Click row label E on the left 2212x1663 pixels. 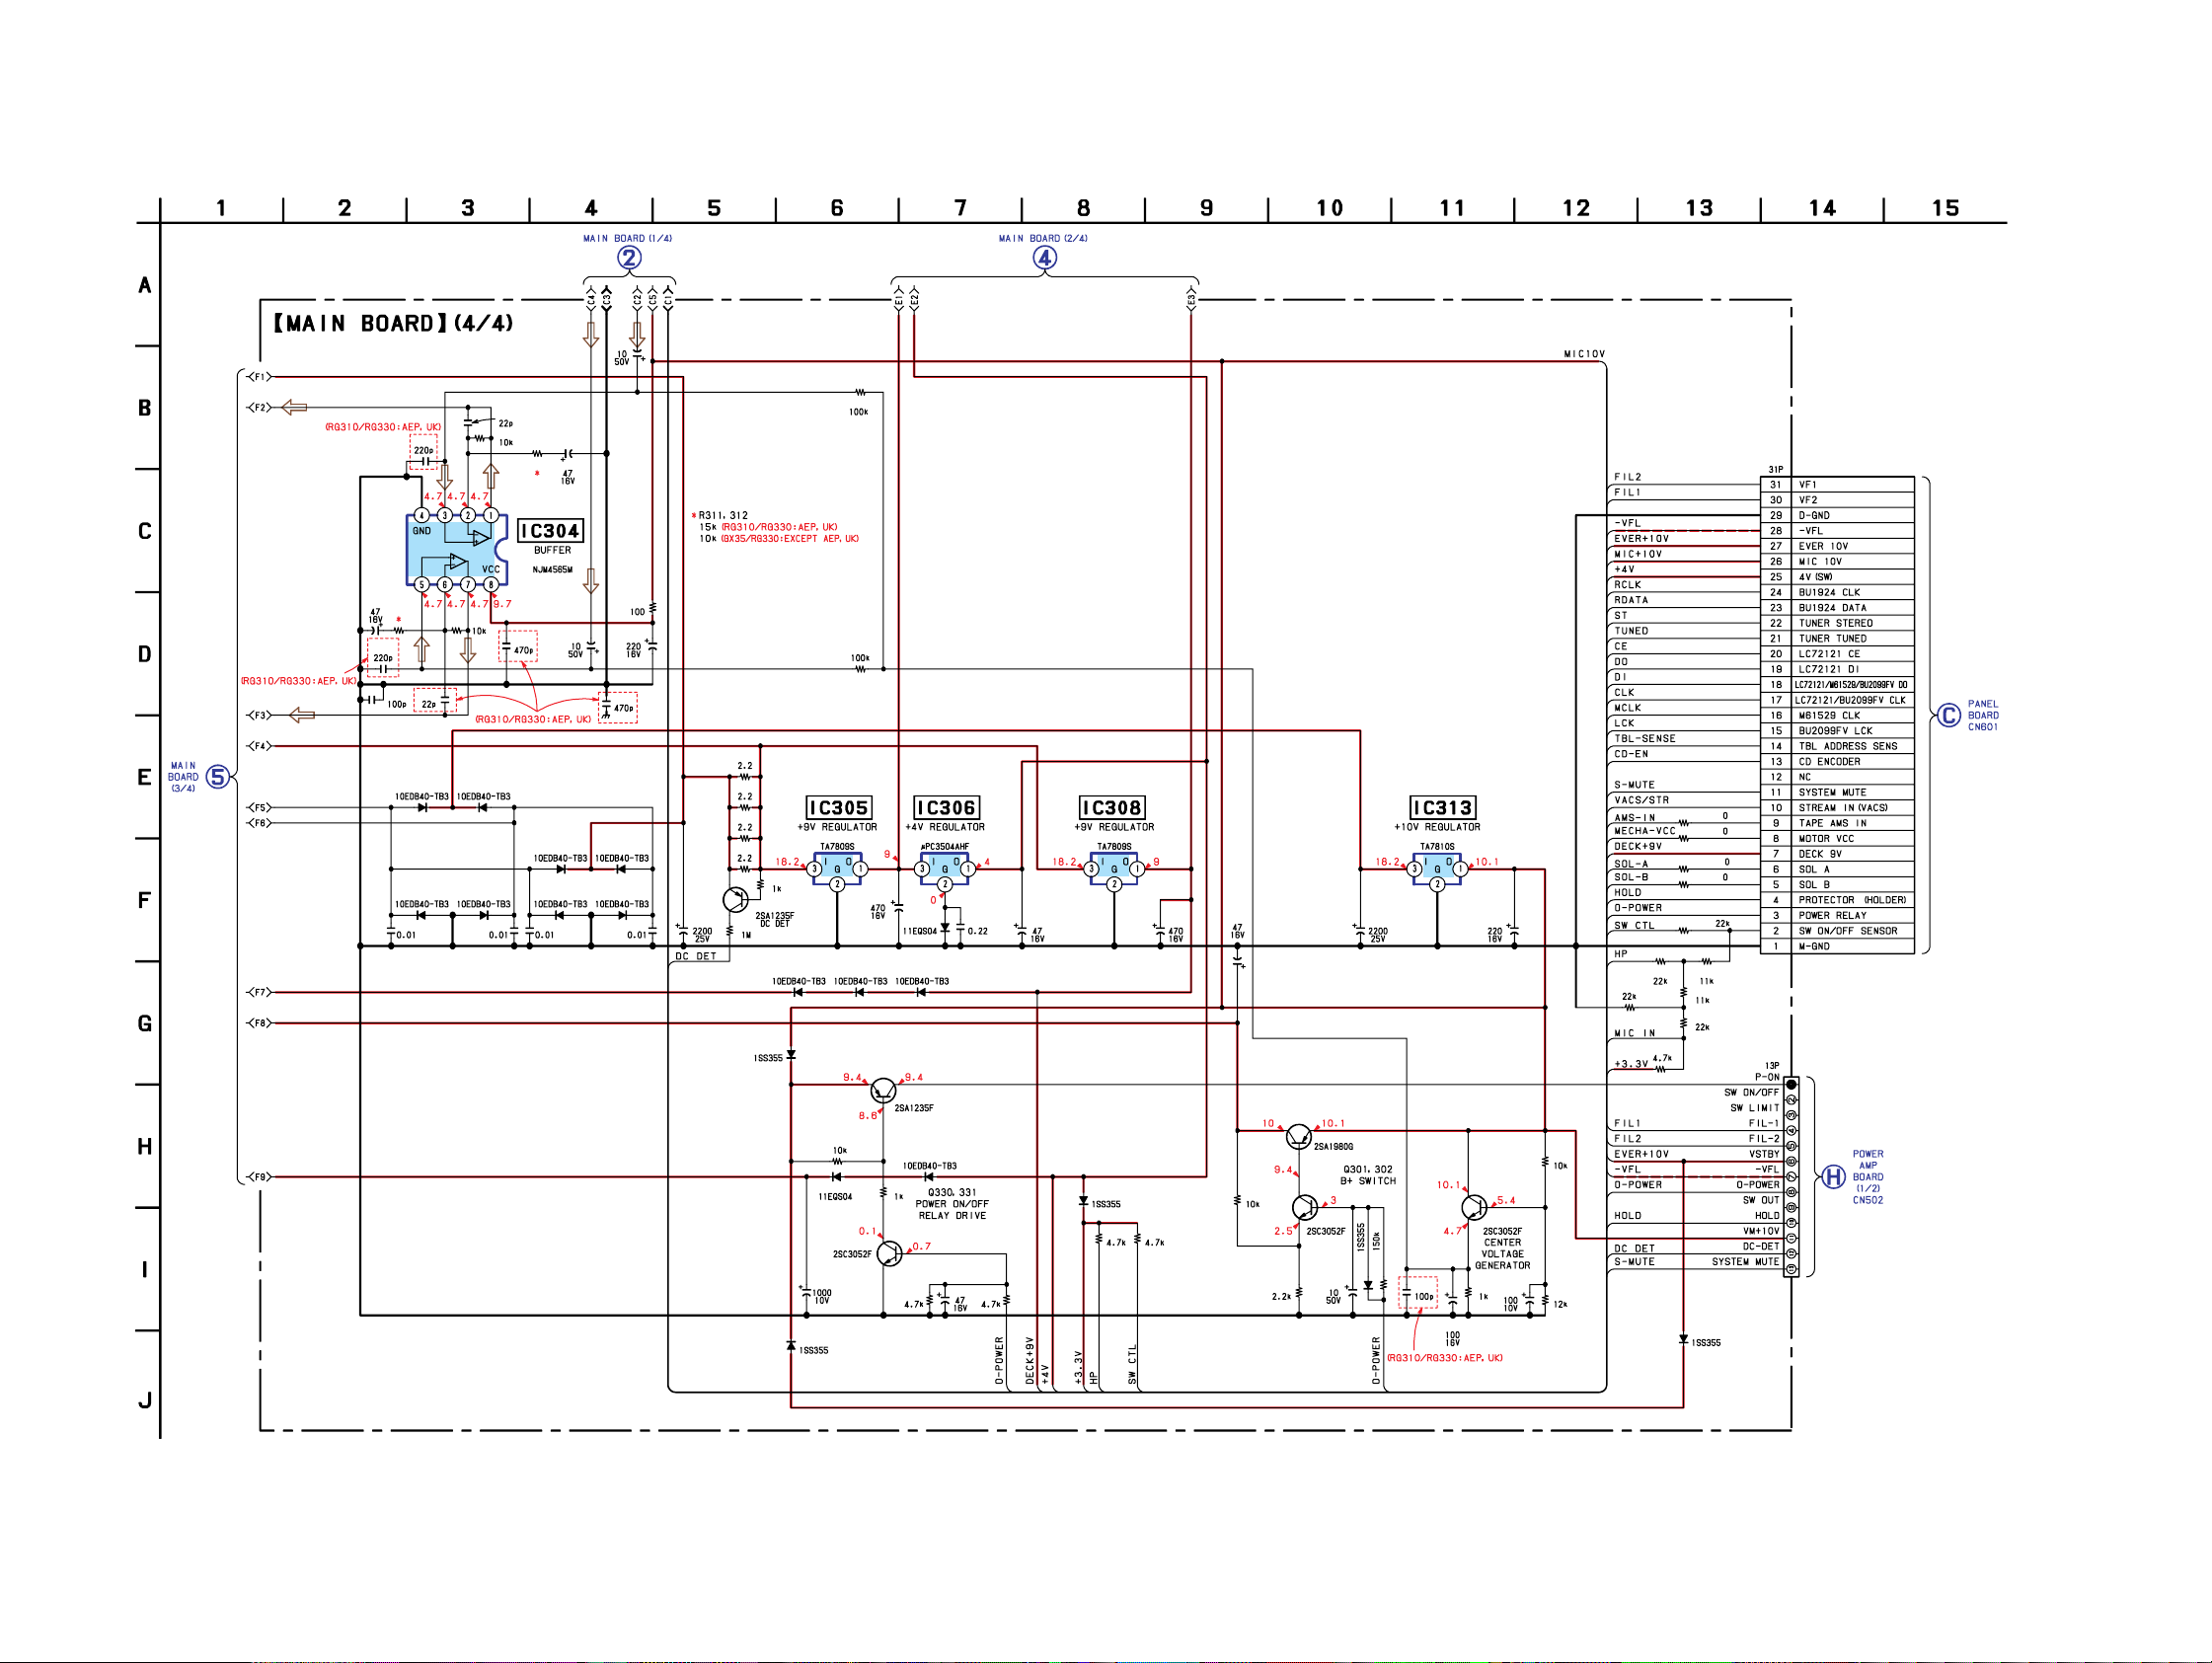tap(145, 777)
